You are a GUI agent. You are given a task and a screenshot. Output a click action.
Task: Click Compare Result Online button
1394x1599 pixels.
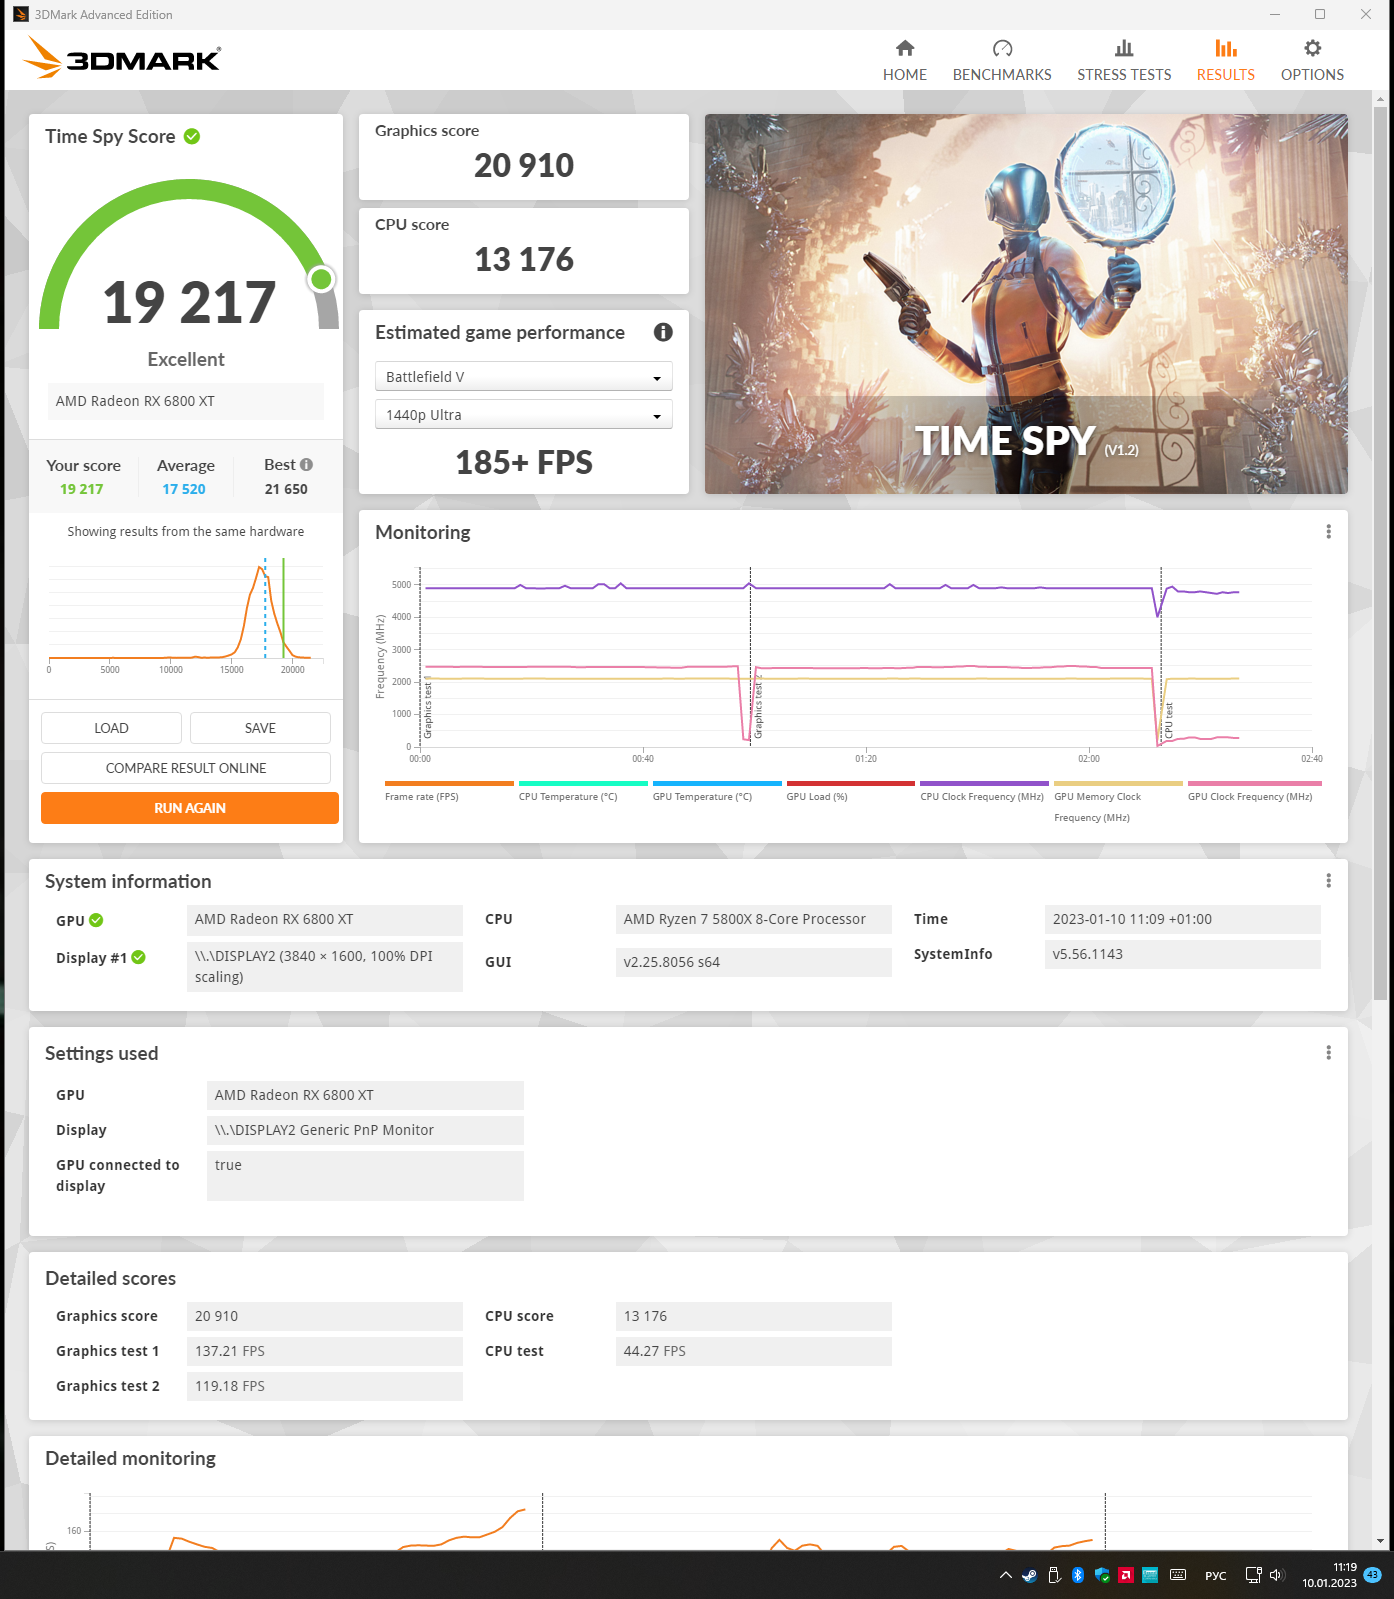(186, 768)
